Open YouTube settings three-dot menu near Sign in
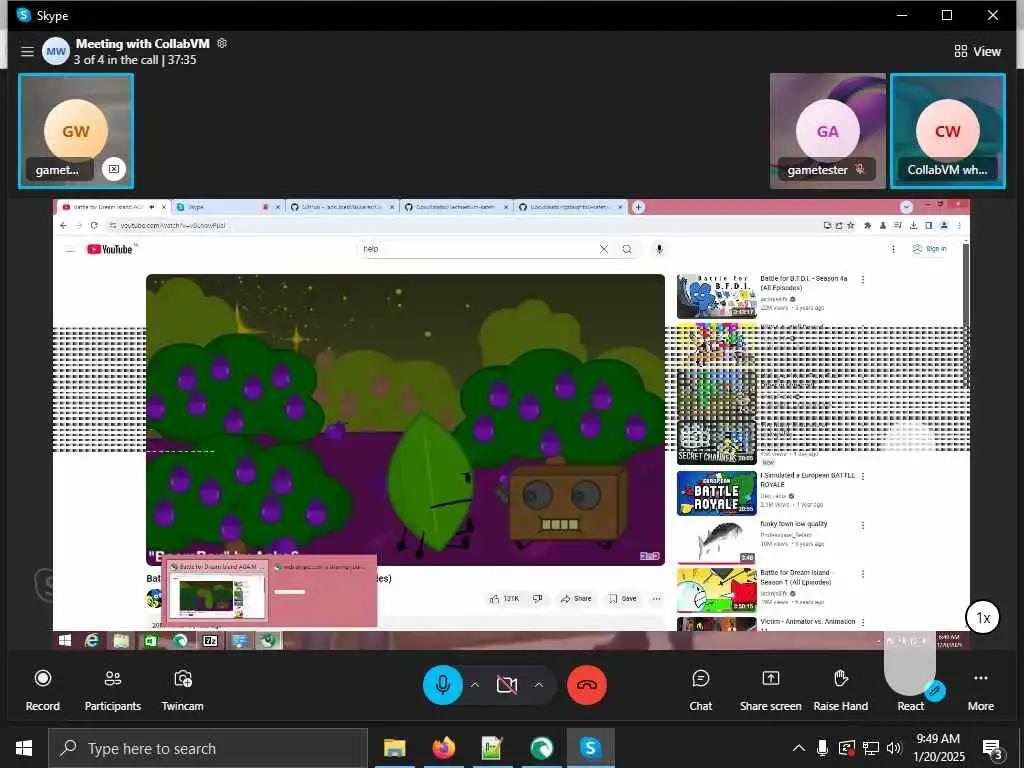 tap(893, 249)
